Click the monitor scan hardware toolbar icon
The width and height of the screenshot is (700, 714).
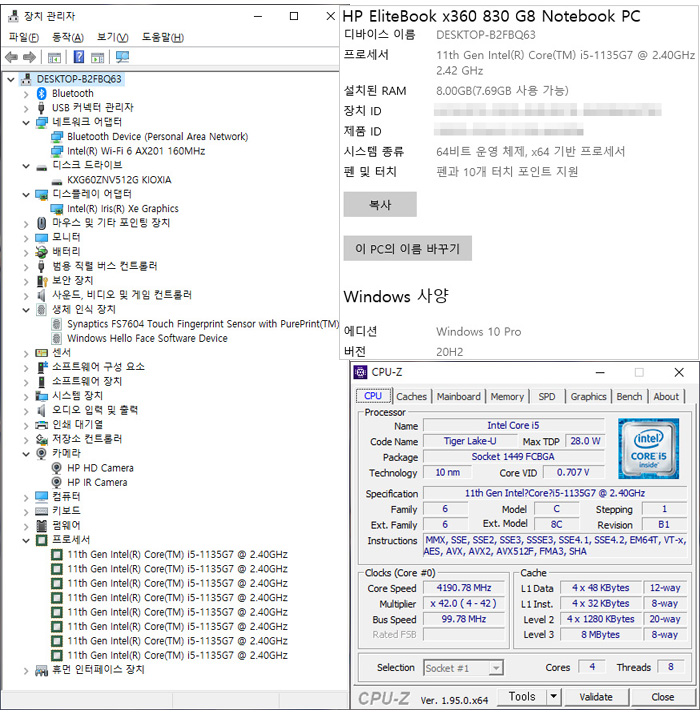pyautogui.click(x=122, y=57)
